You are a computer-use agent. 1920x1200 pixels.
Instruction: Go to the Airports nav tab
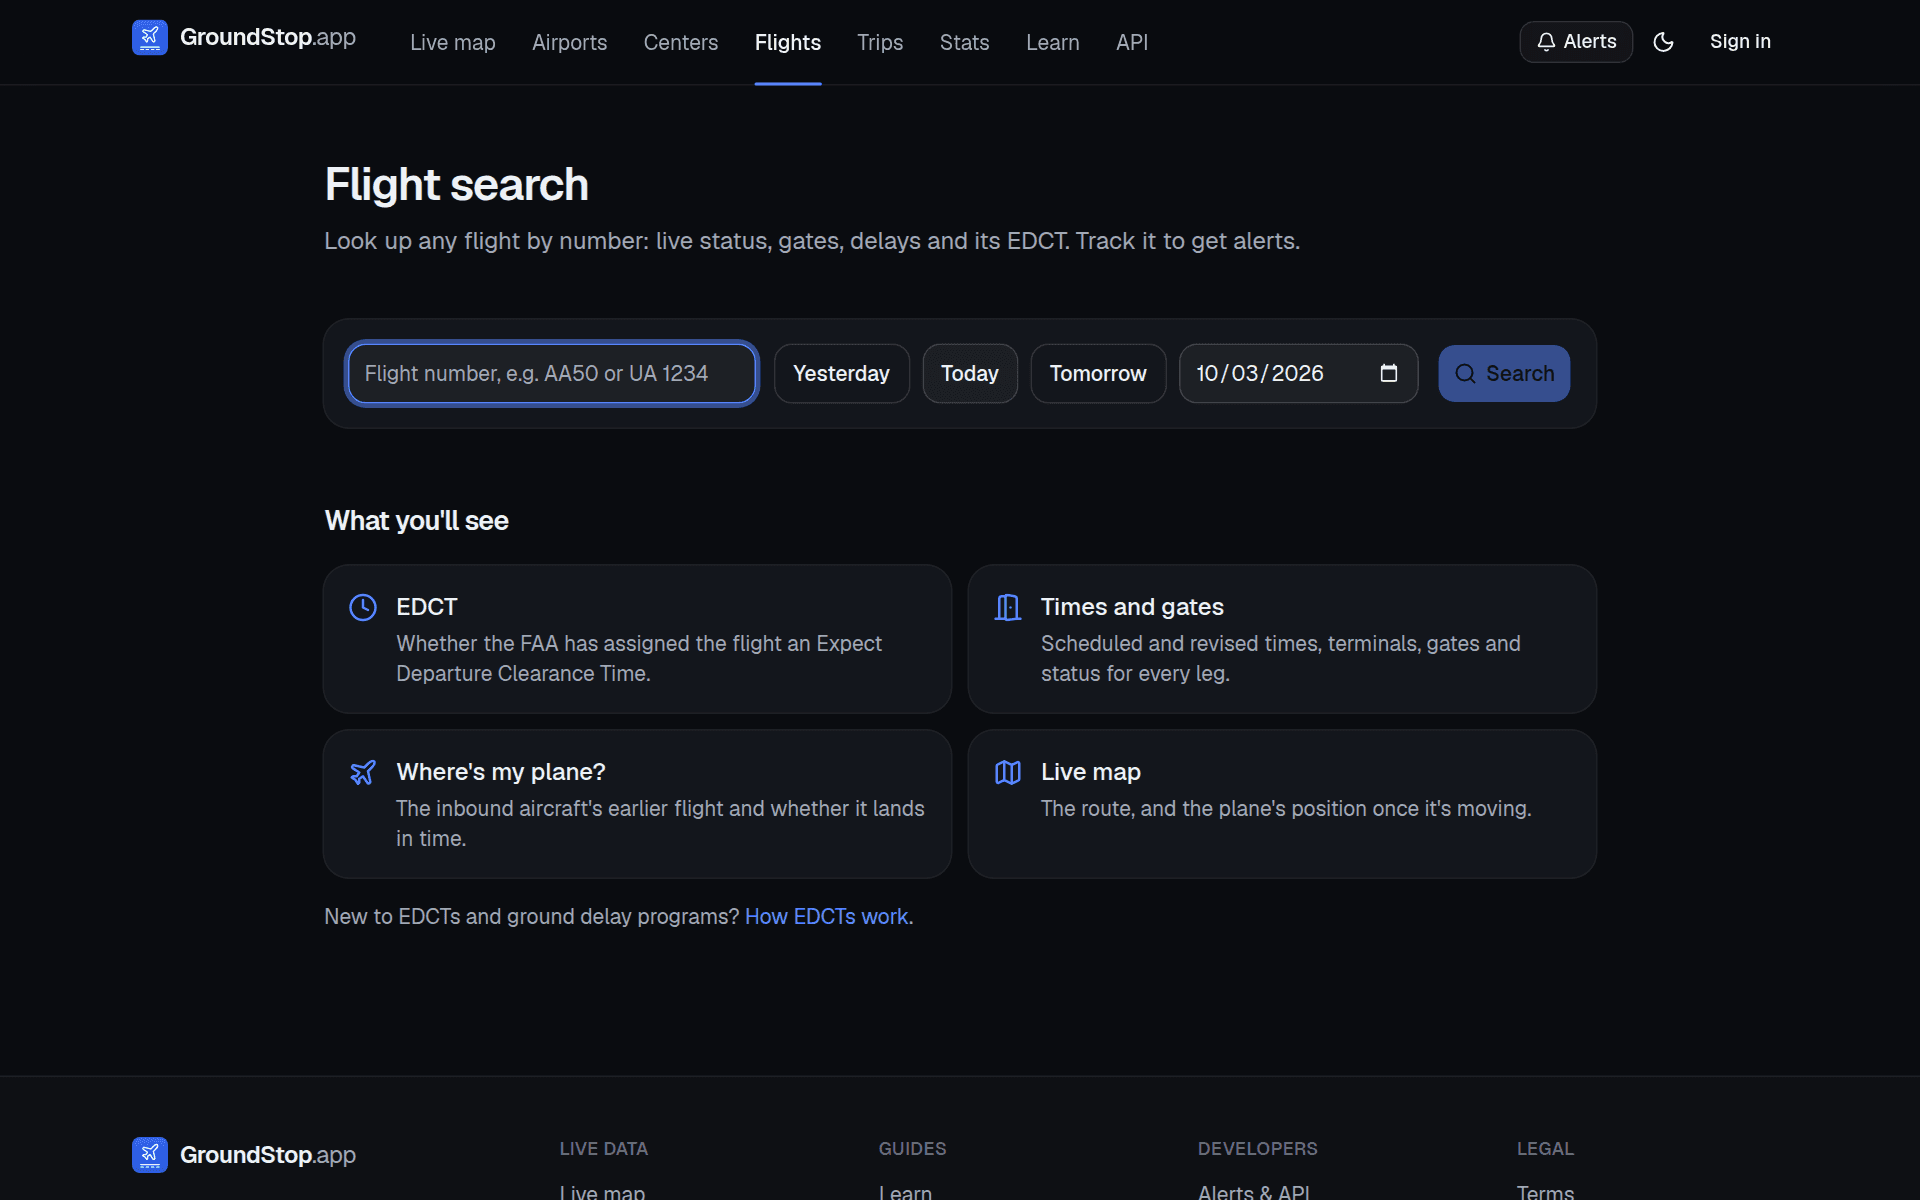pyautogui.click(x=570, y=42)
